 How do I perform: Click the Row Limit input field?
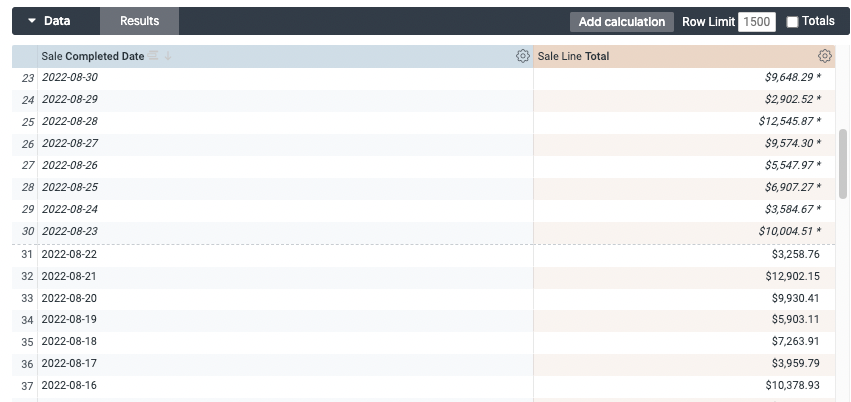click(756, 21)
